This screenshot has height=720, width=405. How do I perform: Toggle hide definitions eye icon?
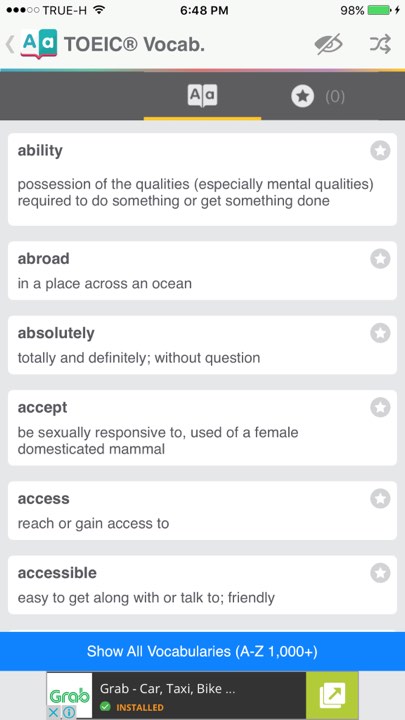coord(328,44)
